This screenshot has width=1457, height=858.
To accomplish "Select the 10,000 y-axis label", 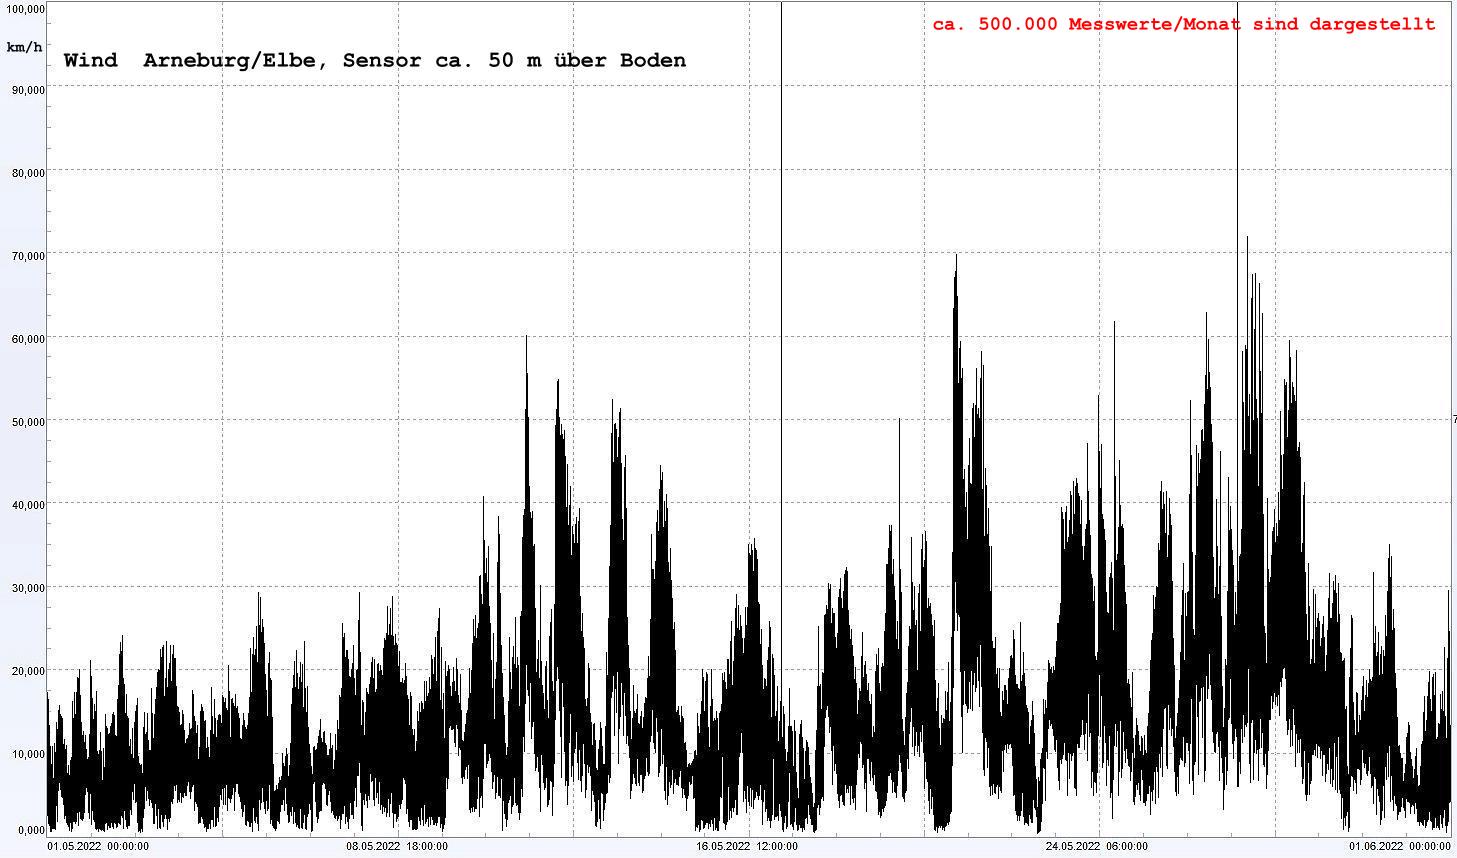I will [x=27, y=754].
